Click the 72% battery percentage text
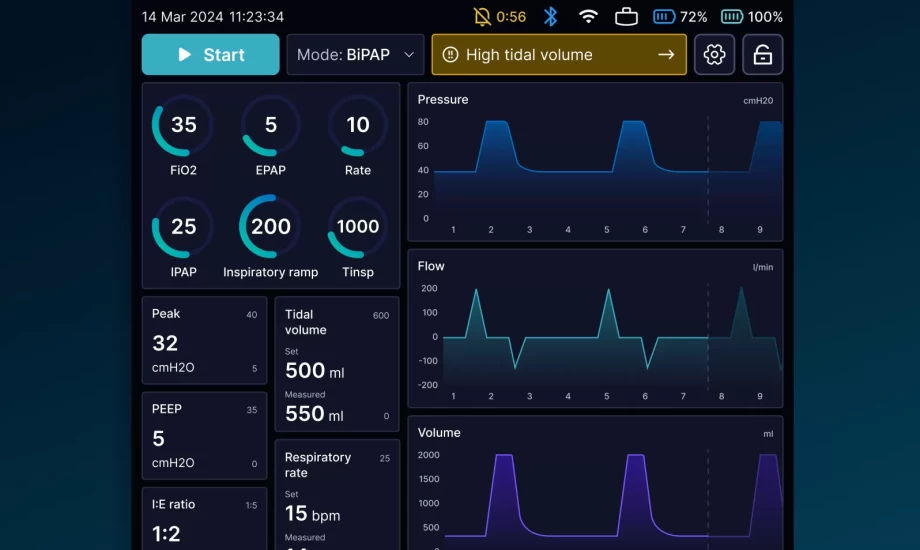The image size is (920, 550). [694, 17]
